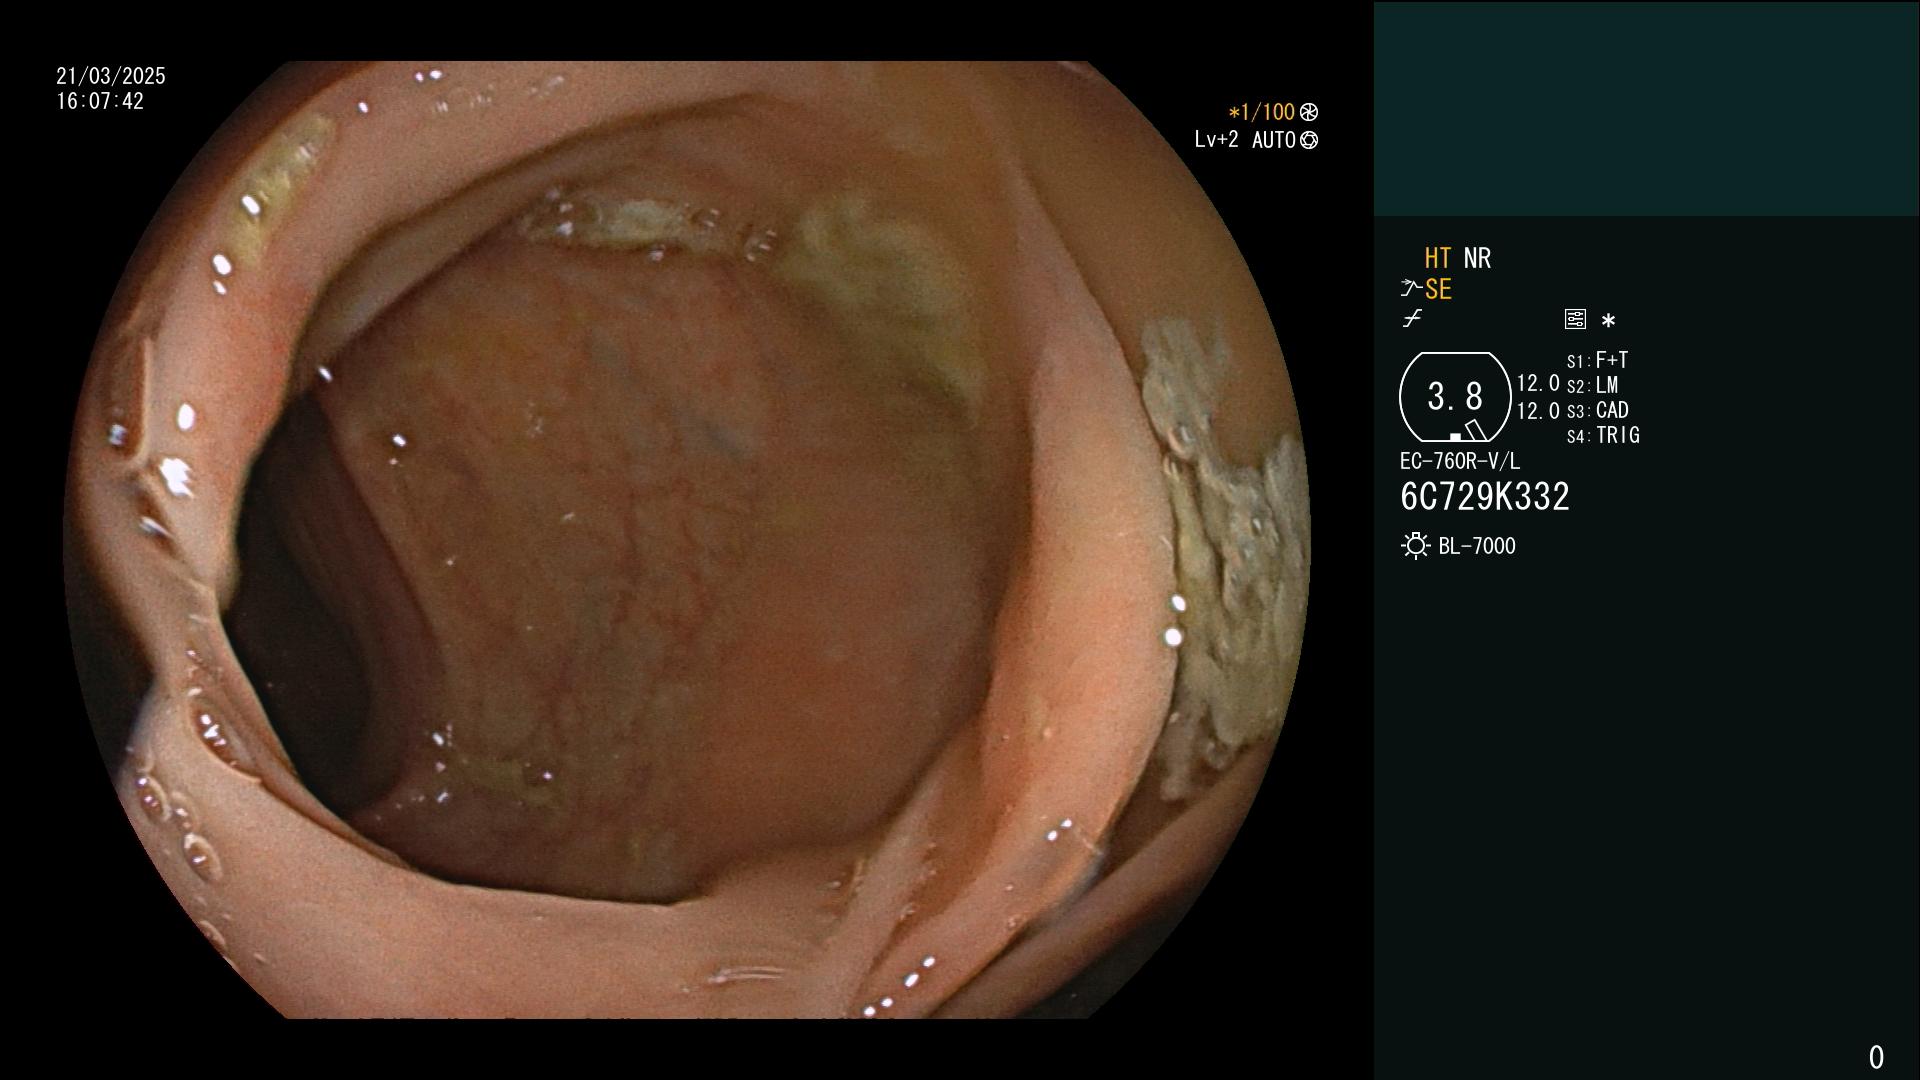Image resolution: width=1920 pixels, height=1080 pixels.
Task: Click the scope diameter shape showing 3.8
Action: 1455,397
